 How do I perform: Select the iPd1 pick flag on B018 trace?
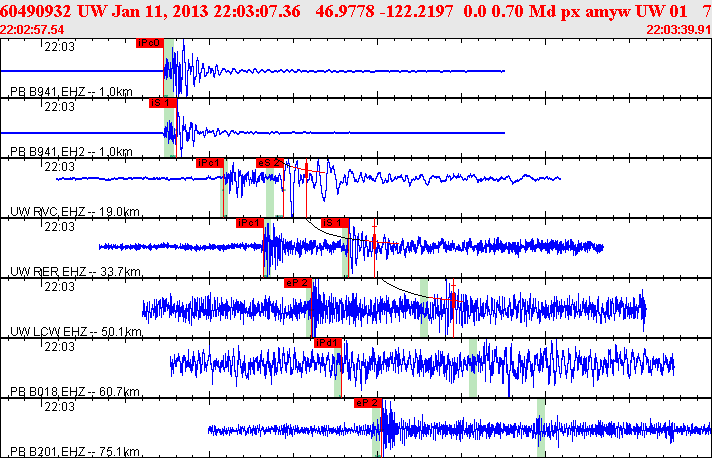point(328,343)
